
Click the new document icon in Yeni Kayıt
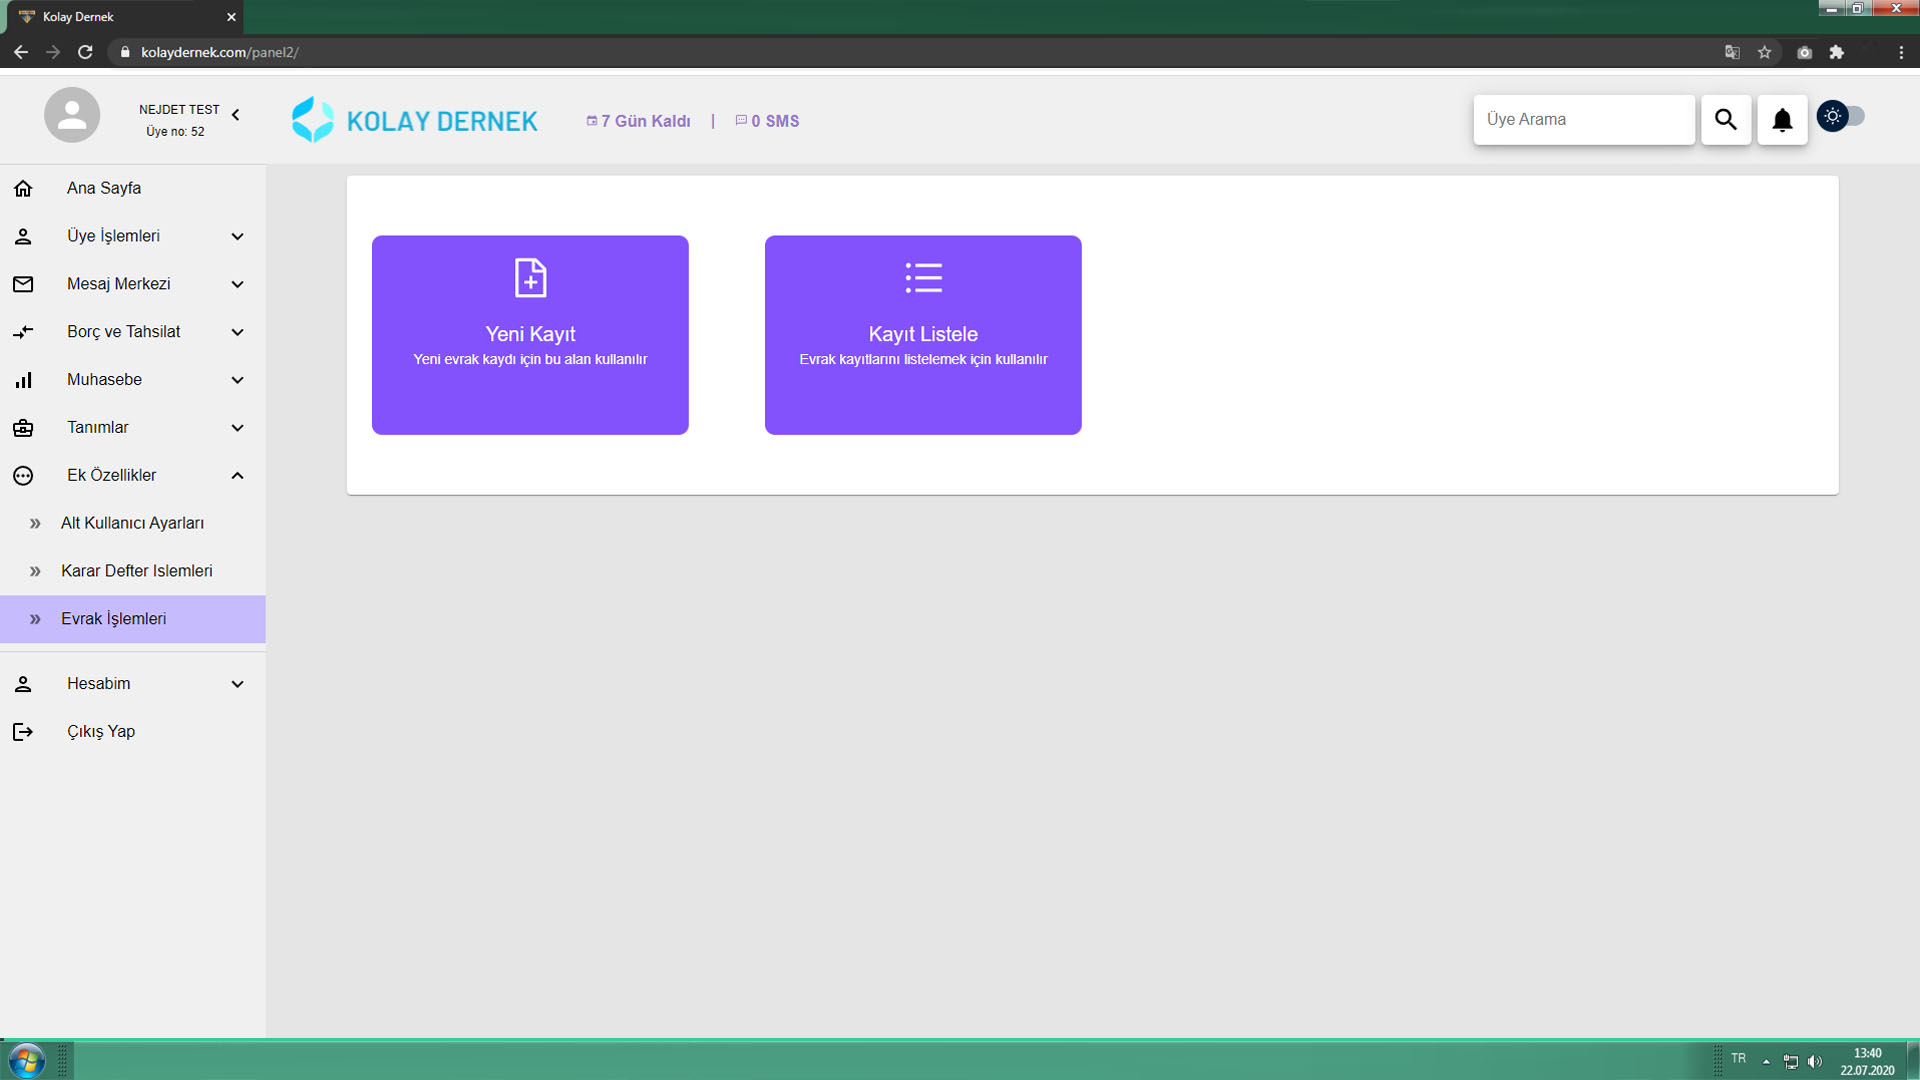pyautogui.click(x=530, y=278)
